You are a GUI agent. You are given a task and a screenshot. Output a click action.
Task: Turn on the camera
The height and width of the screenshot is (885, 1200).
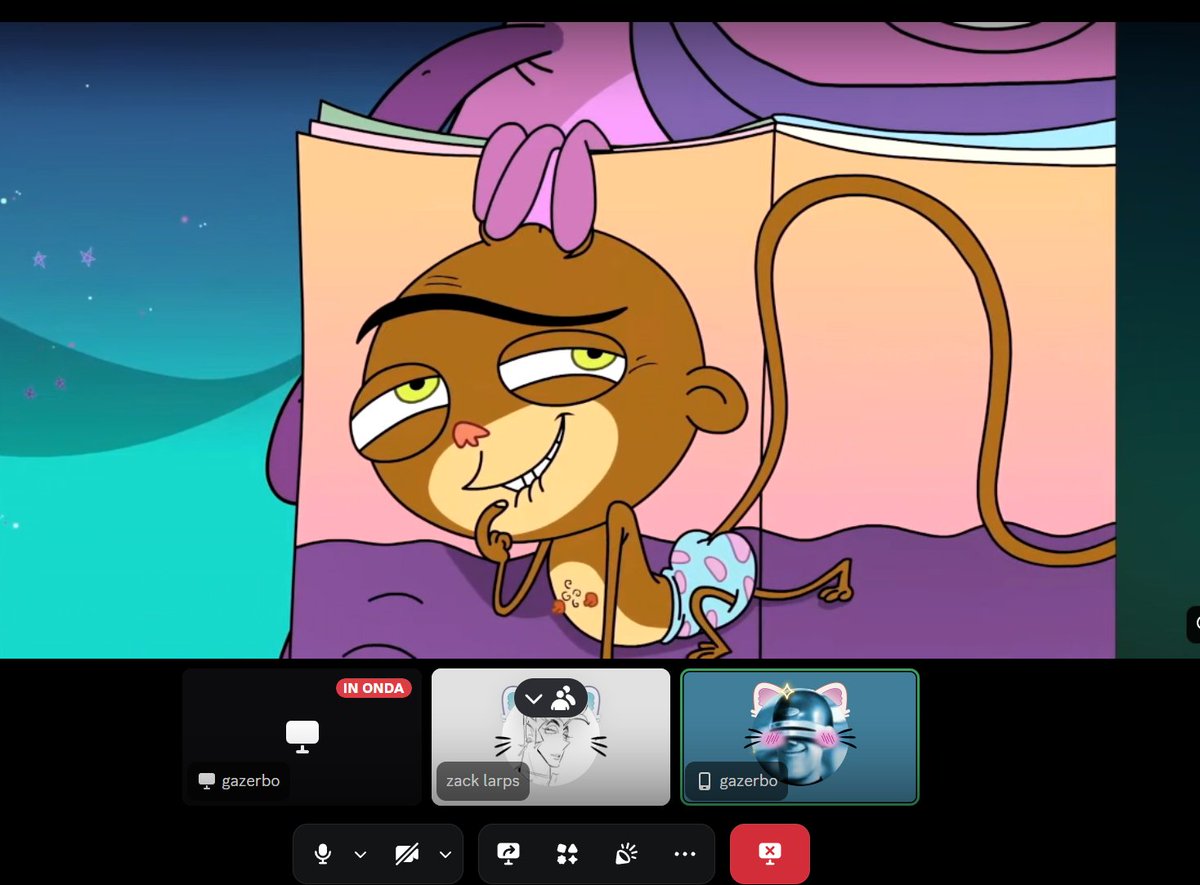coord(407,854)
